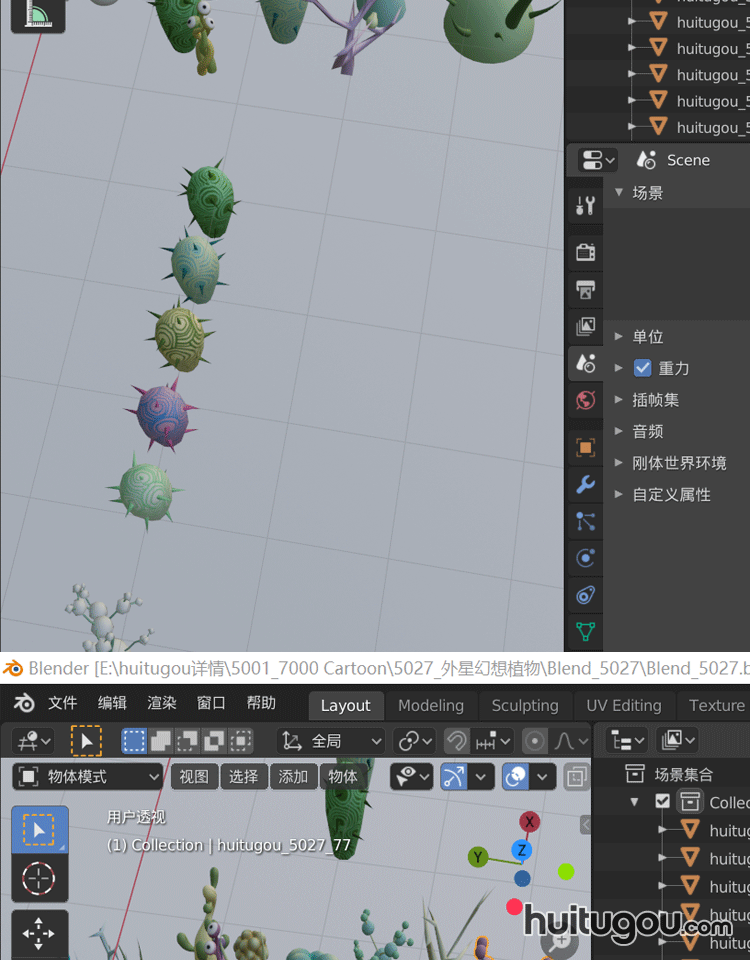Collapse the 场景 panel
Image resolution: width=750 pixels, height=960 pixels.
[619, 192]
